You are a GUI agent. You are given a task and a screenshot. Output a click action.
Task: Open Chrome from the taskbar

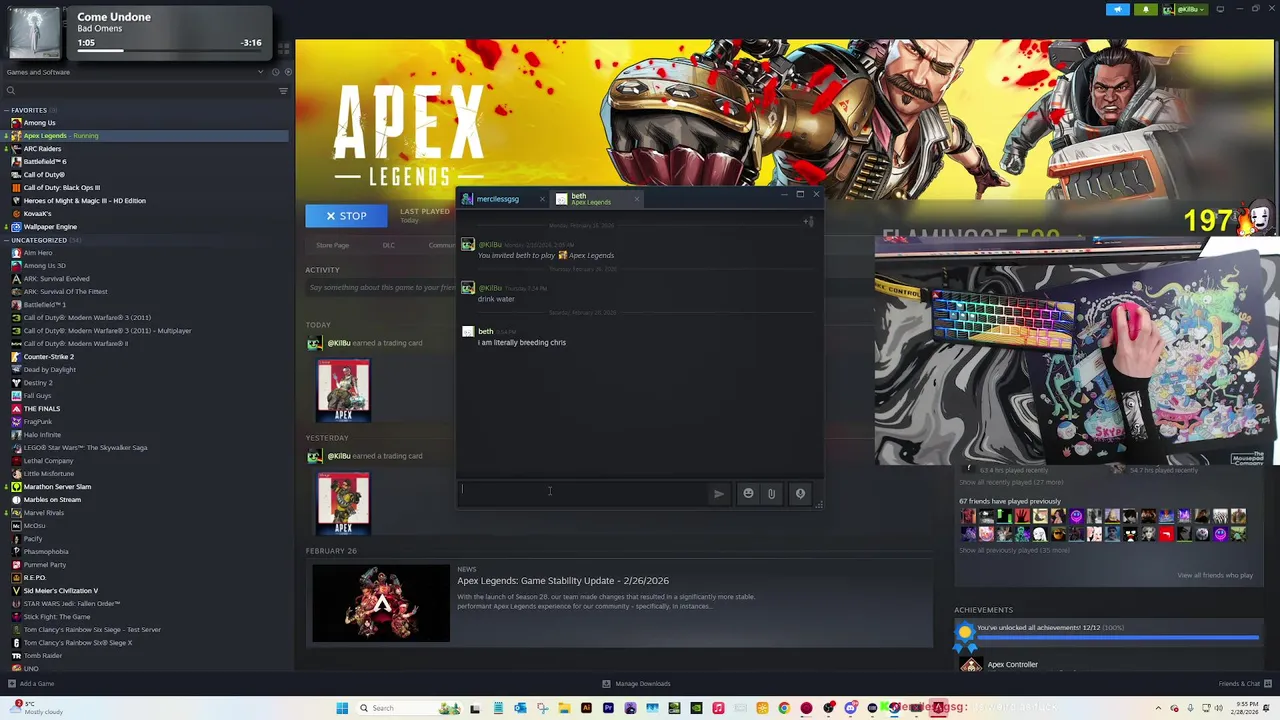coord(784,708)
